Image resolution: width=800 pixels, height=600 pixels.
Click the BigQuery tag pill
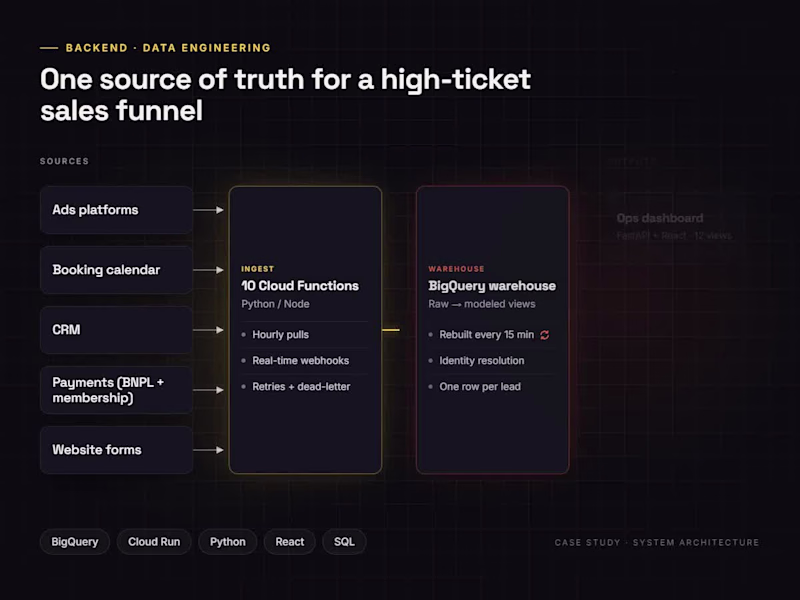(74, 542)
